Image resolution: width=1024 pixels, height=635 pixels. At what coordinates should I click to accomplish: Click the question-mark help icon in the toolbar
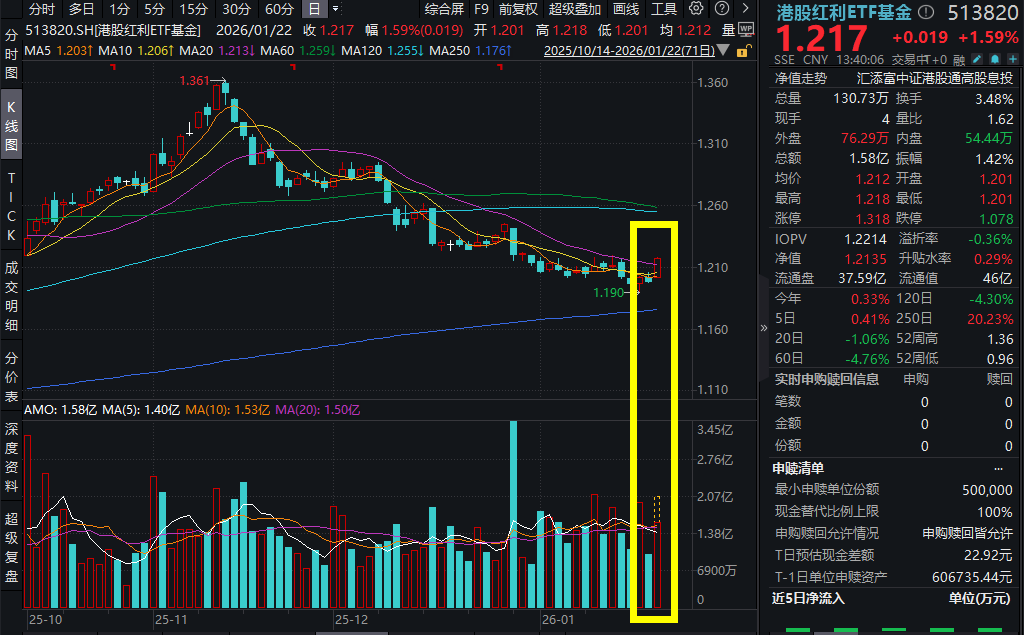(722, 8)
